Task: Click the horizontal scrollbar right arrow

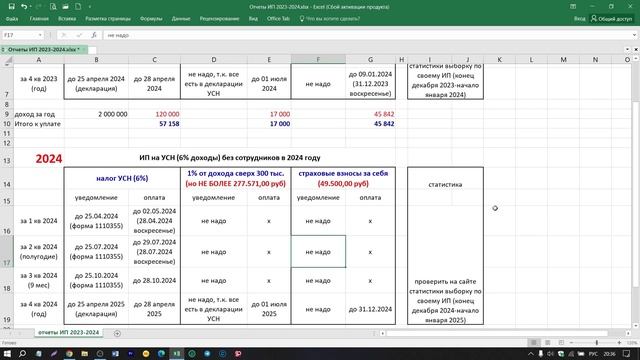Action: [628, 333]
